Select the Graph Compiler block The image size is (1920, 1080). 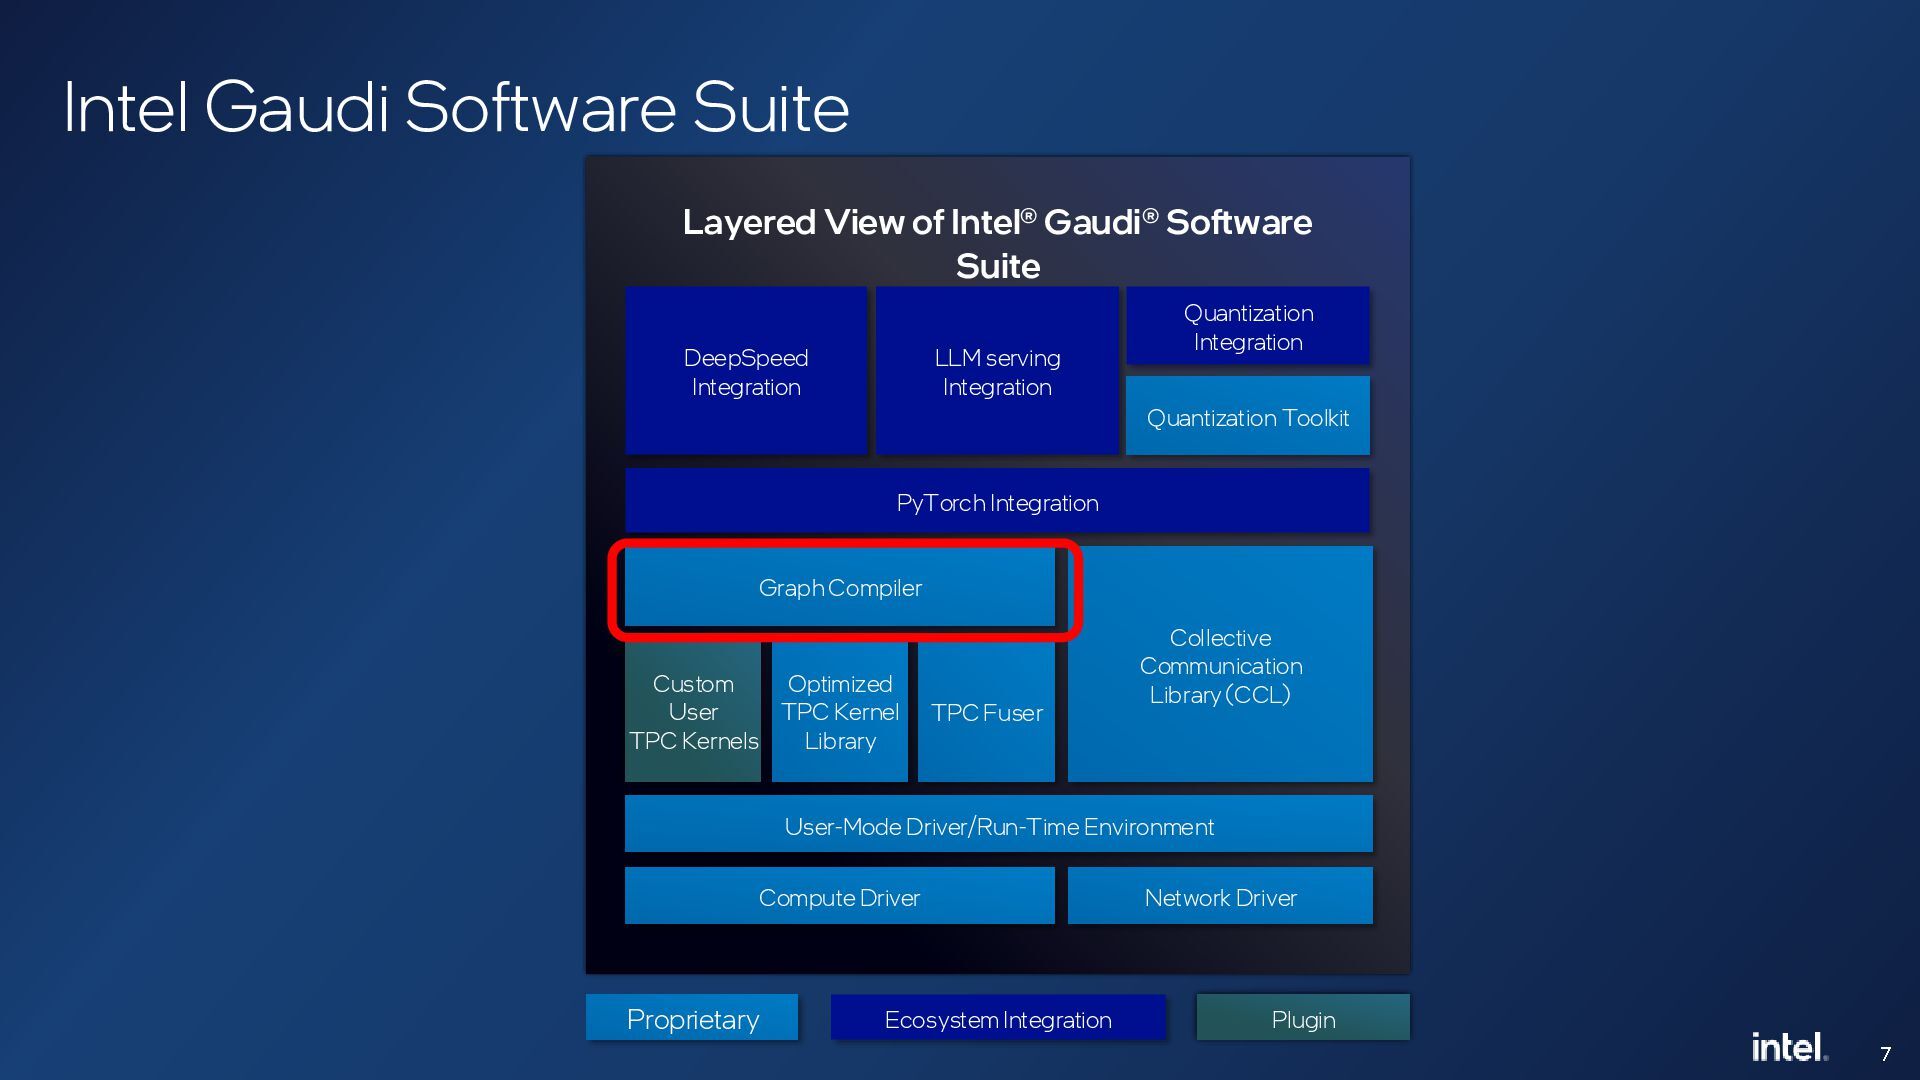840,587
